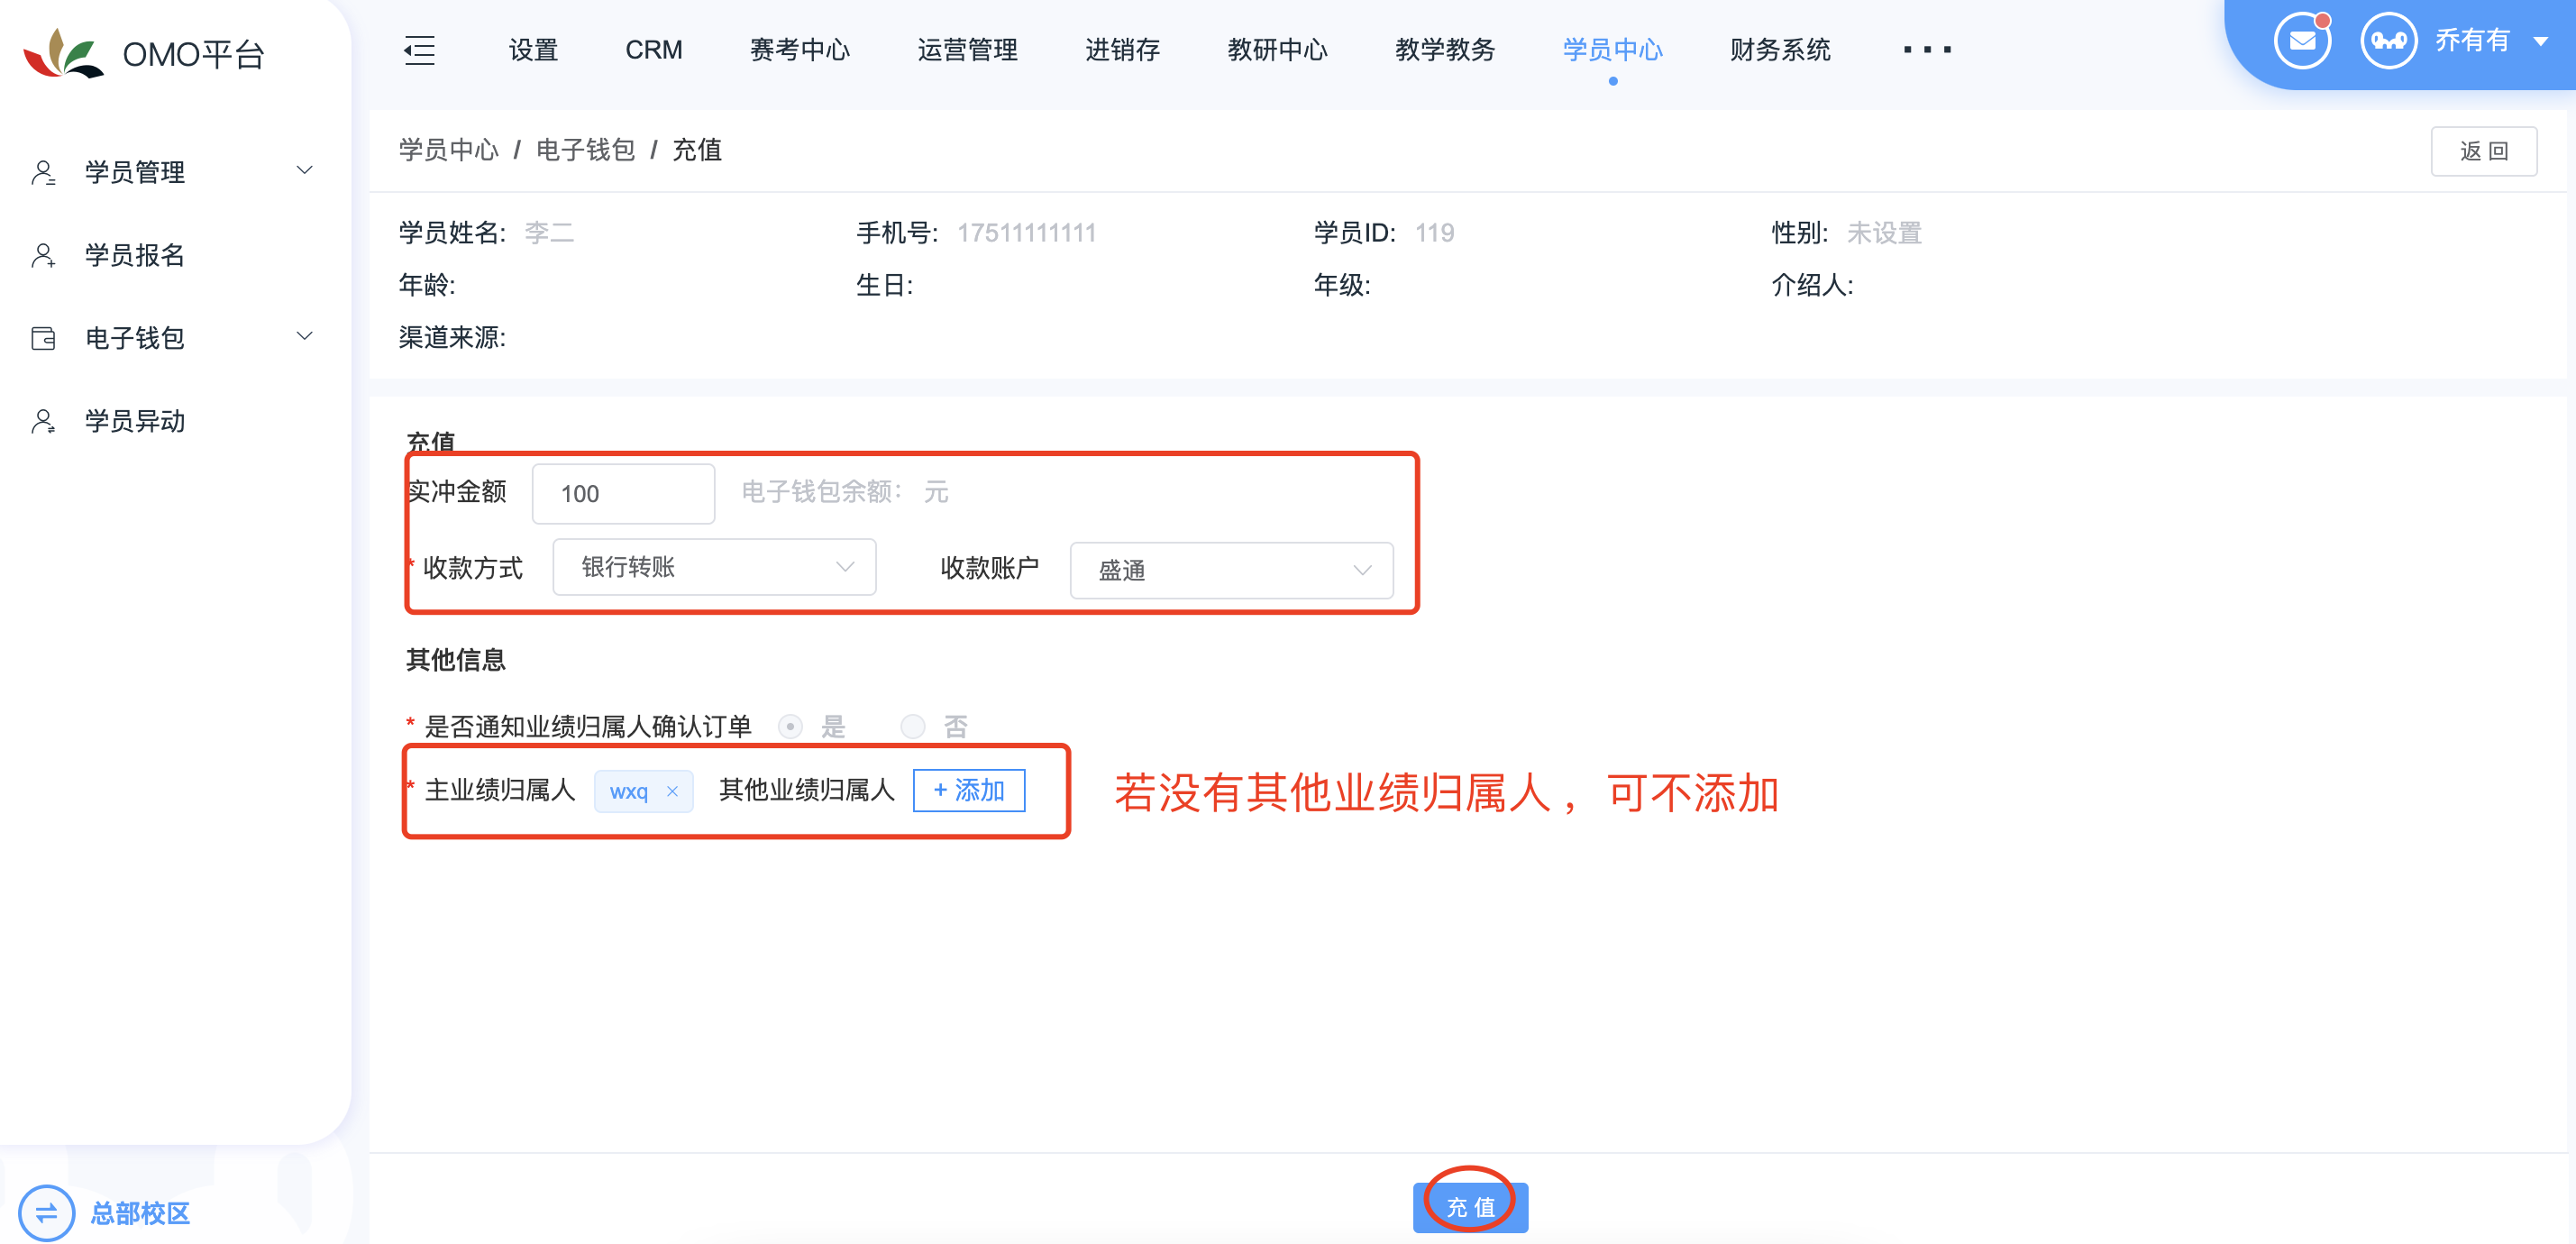
Task: Click the 其他信息 section heading
Action: [455, 660]
